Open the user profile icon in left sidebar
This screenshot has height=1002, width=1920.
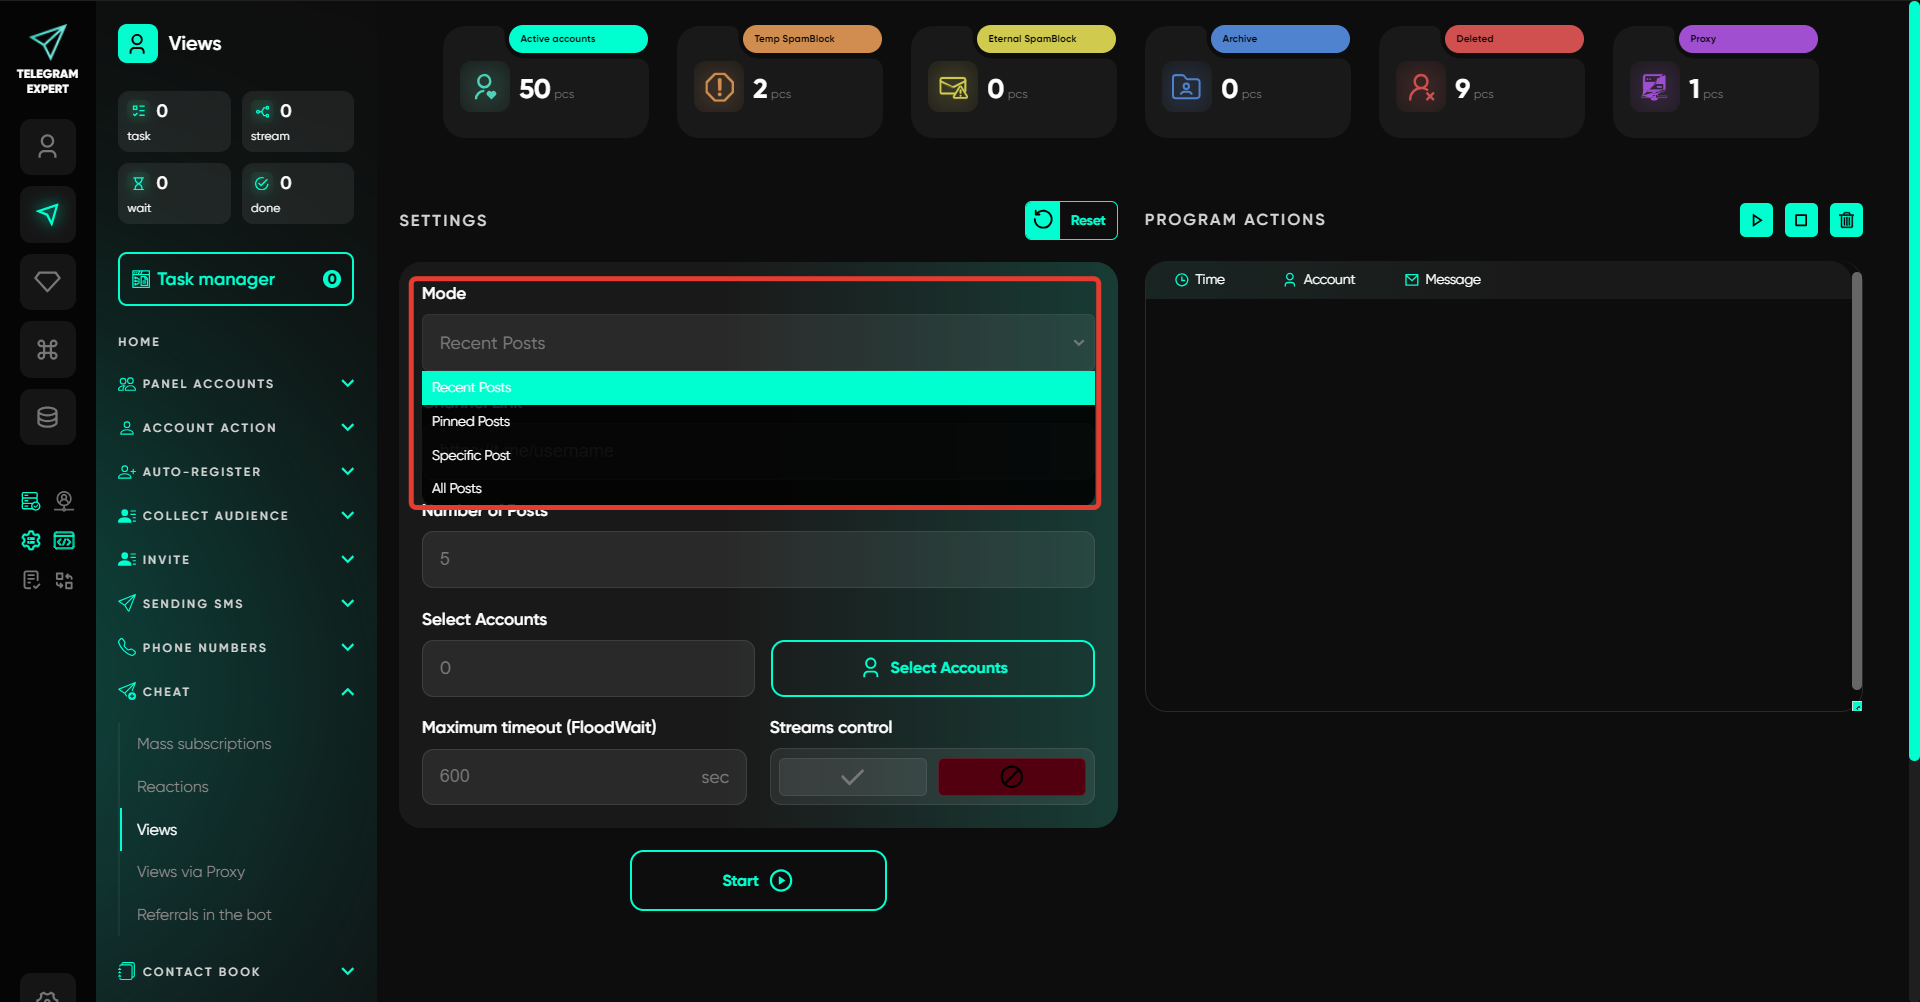point(47,147)
